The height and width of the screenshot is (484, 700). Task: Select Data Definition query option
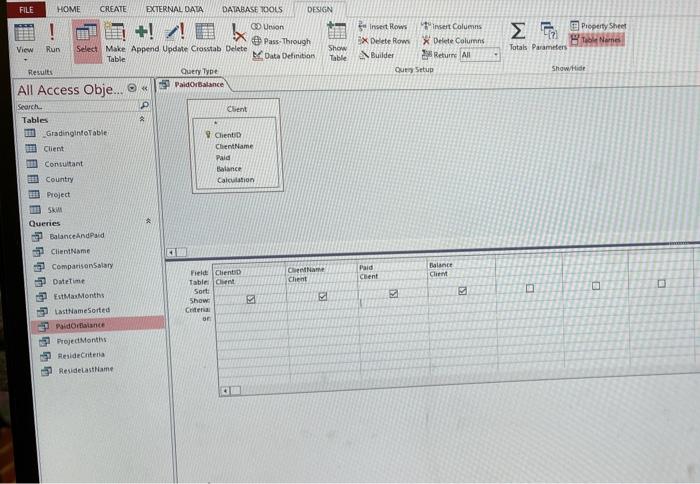click(x=284, y=56)
